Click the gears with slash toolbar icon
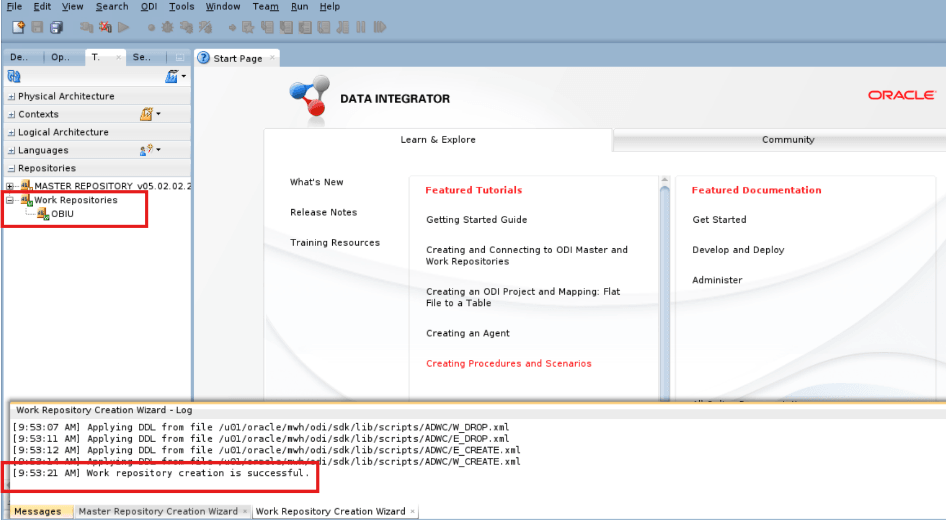 click(206, 27)
